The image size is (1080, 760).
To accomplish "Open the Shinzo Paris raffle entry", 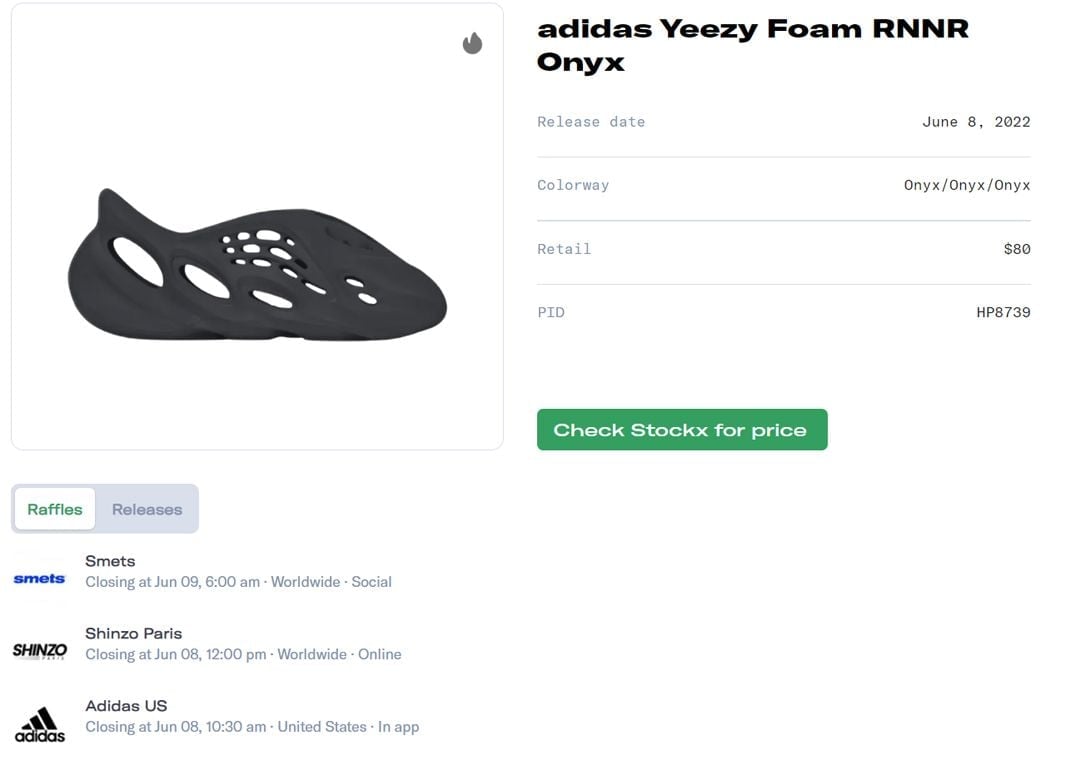I will click(133, 633).
